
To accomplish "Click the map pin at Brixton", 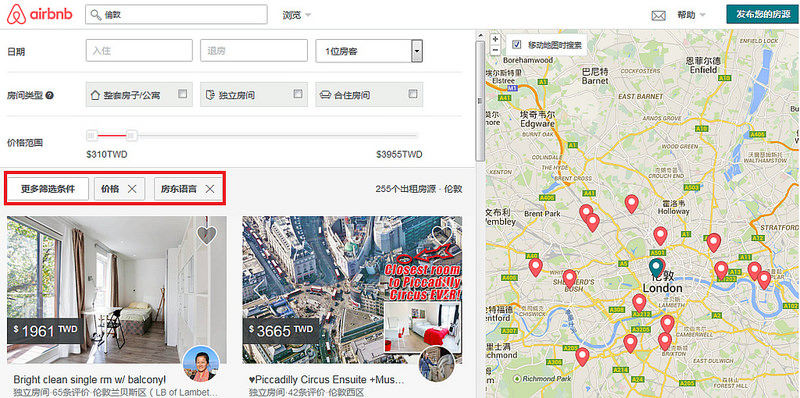I will (665, 341).
